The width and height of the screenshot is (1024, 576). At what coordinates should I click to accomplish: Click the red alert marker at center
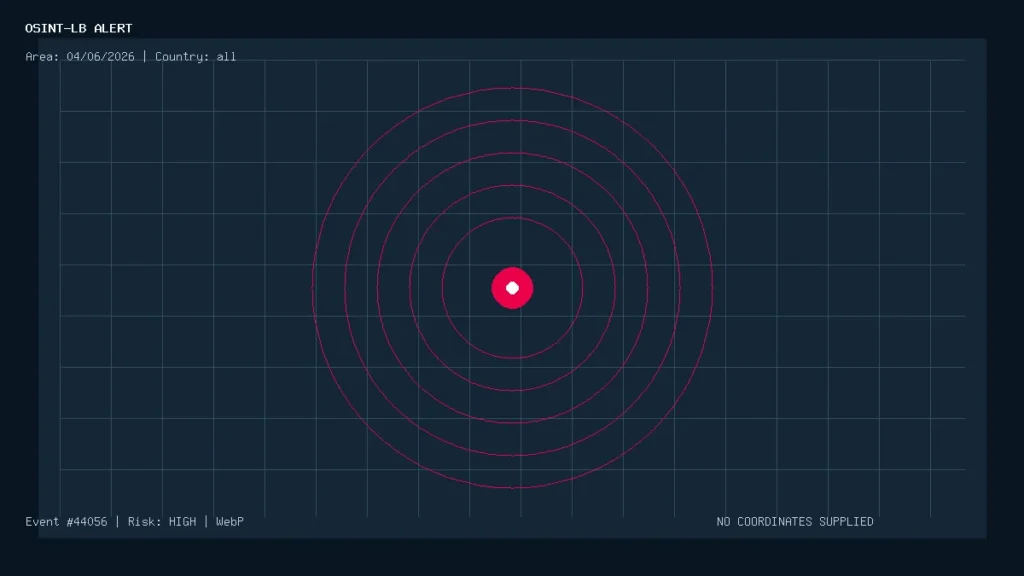[512, 288]
